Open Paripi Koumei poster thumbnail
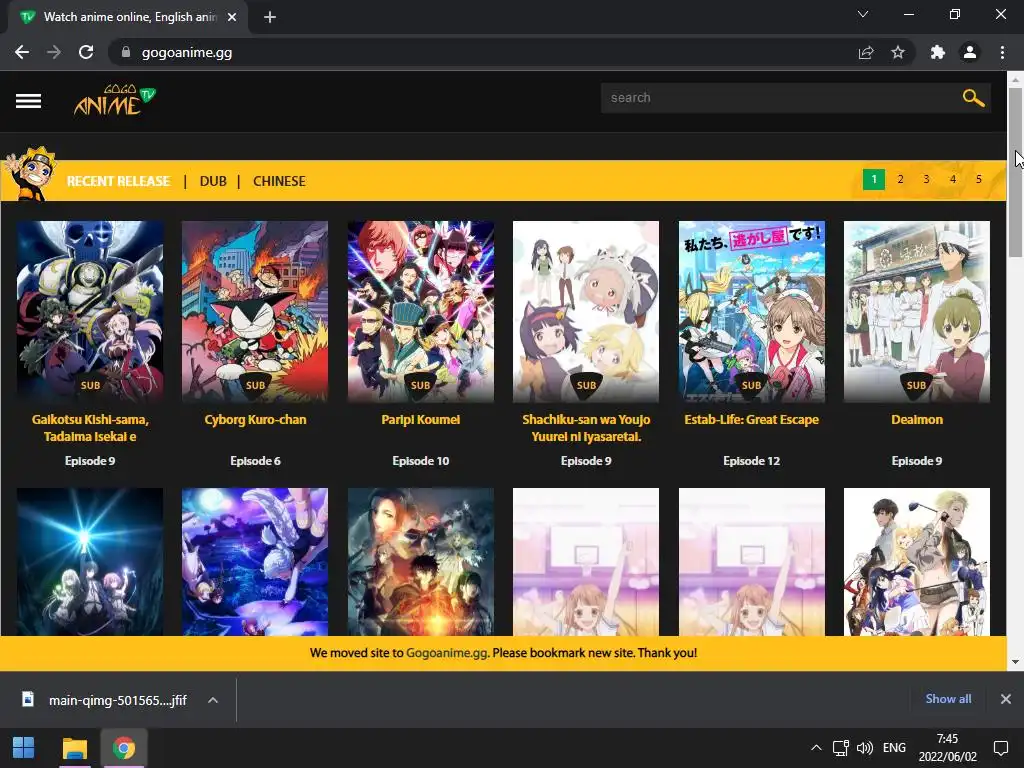Viewport: 1024px width, 768px height. click(x=421, y=312)
